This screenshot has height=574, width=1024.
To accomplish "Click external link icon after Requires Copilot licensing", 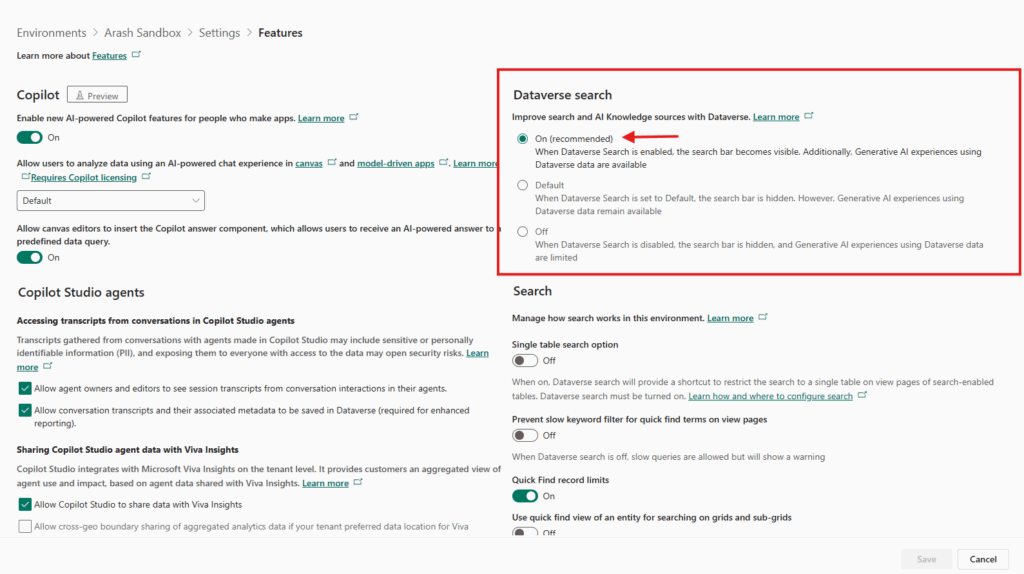I will pyautogui.click(x=146, y=177).
